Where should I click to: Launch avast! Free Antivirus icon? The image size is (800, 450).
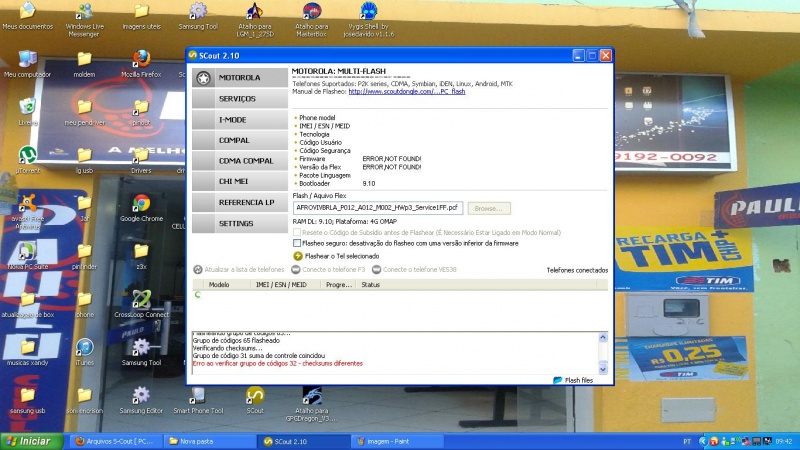tap(28, 212)
